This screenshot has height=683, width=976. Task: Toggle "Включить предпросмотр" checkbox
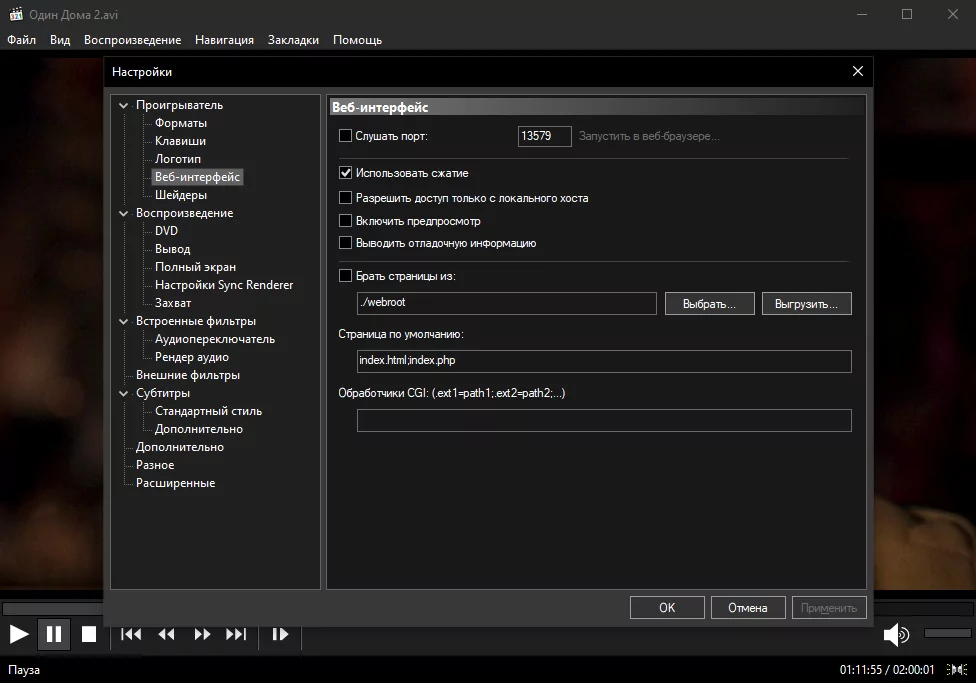pyautogui.click(x=346, y=221)
